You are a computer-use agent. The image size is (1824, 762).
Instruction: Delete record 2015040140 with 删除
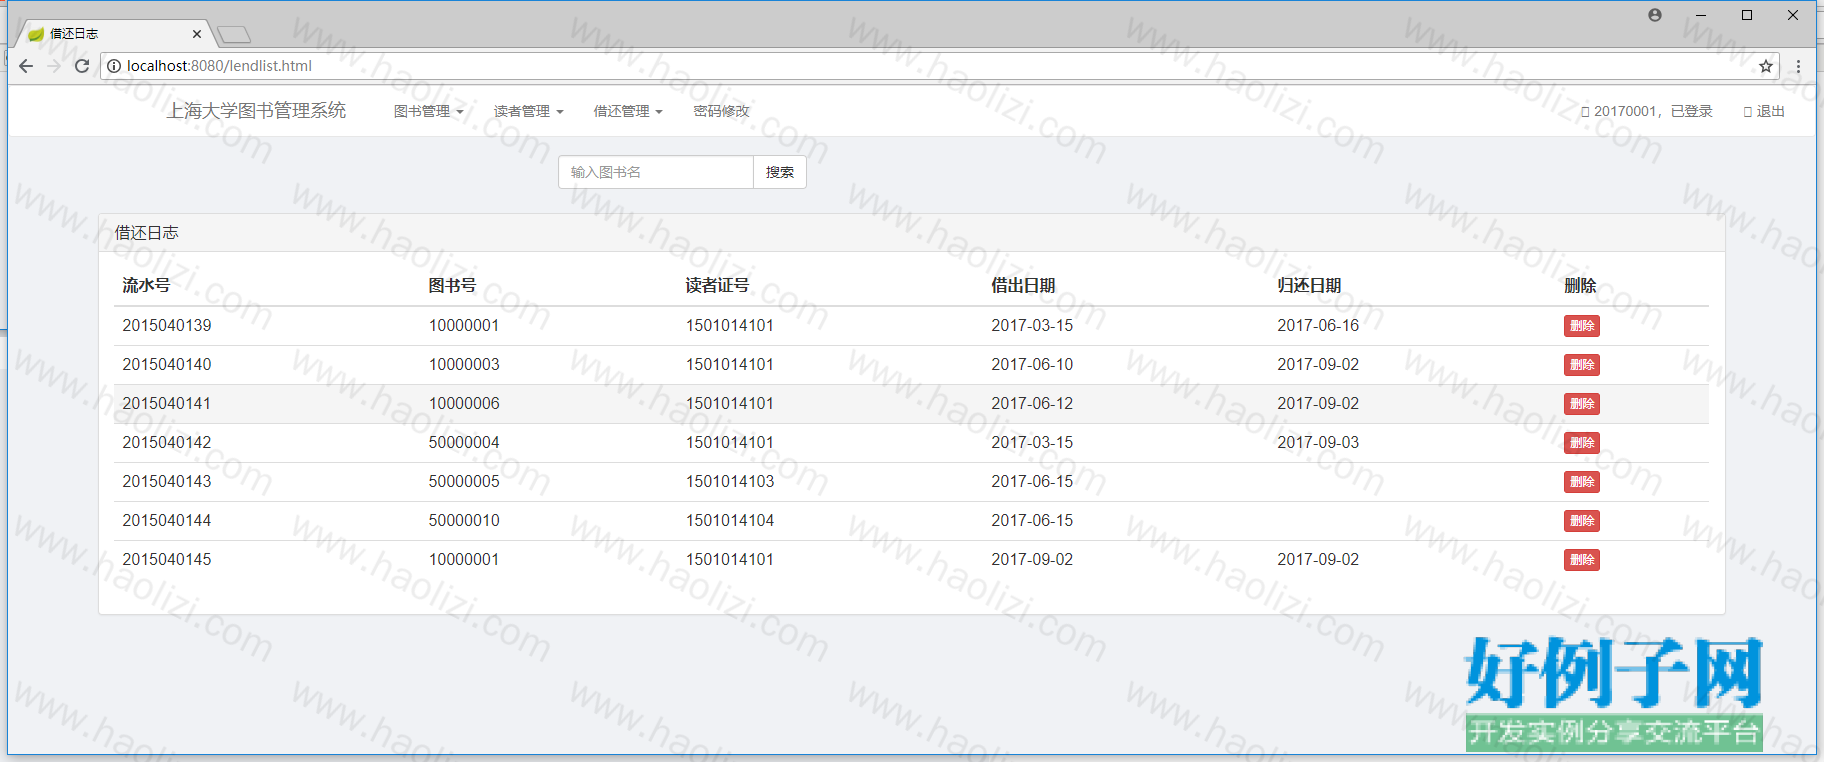(1581, 365)
